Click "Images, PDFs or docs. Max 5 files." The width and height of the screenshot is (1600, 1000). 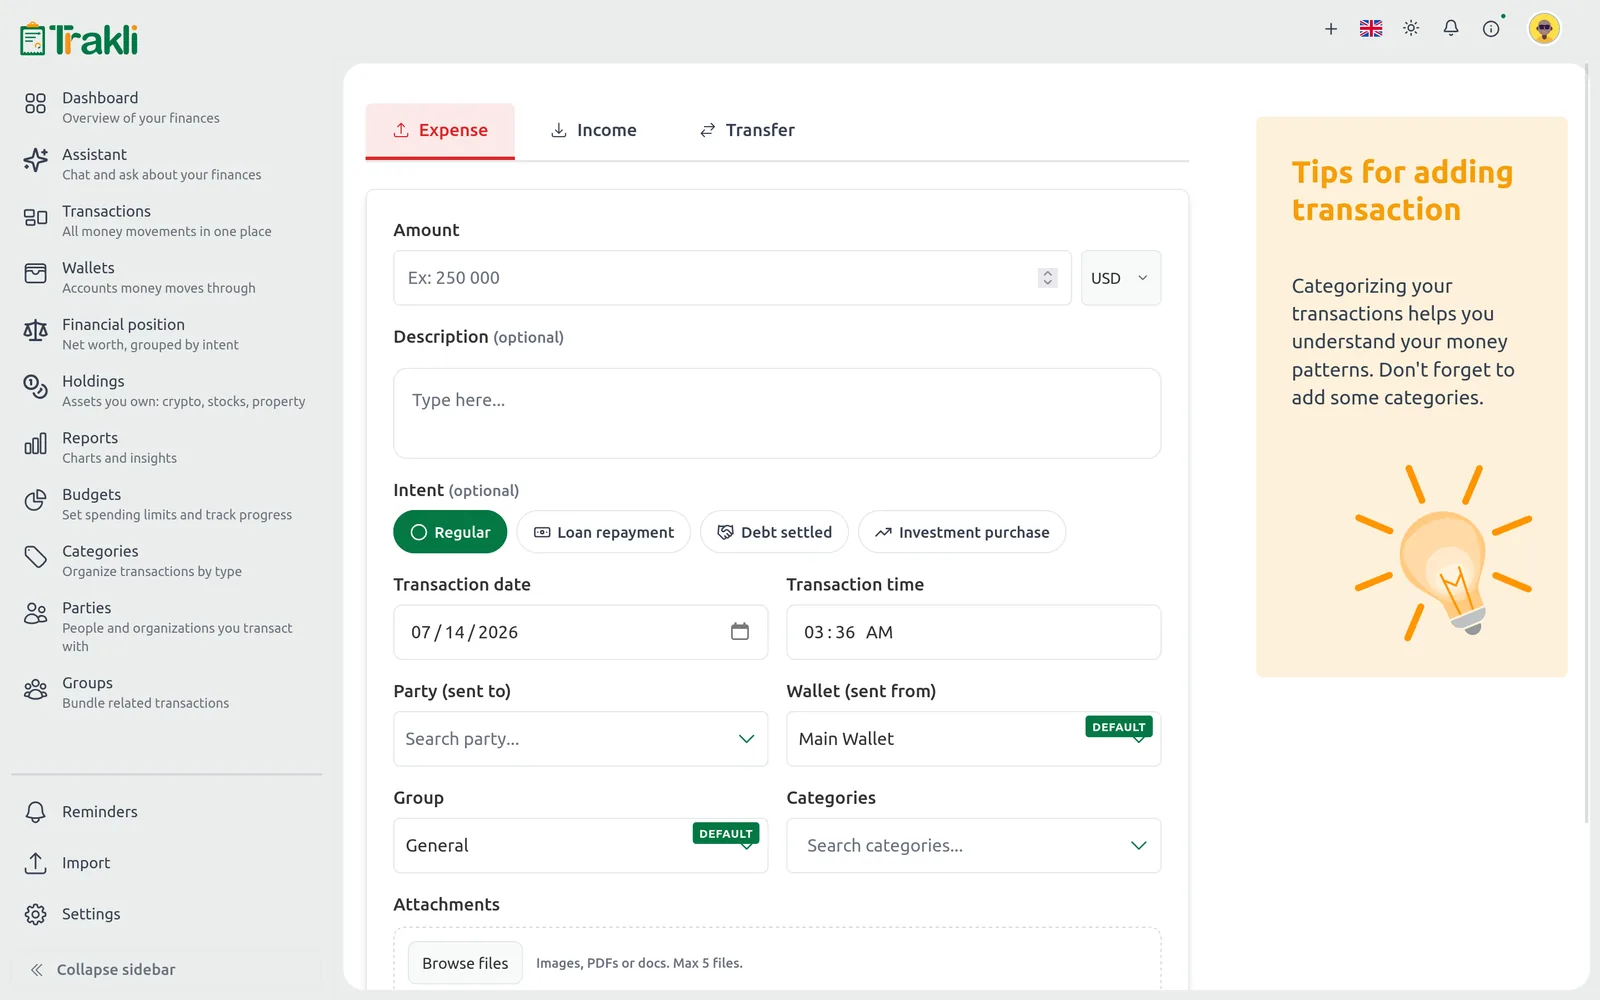639,964
